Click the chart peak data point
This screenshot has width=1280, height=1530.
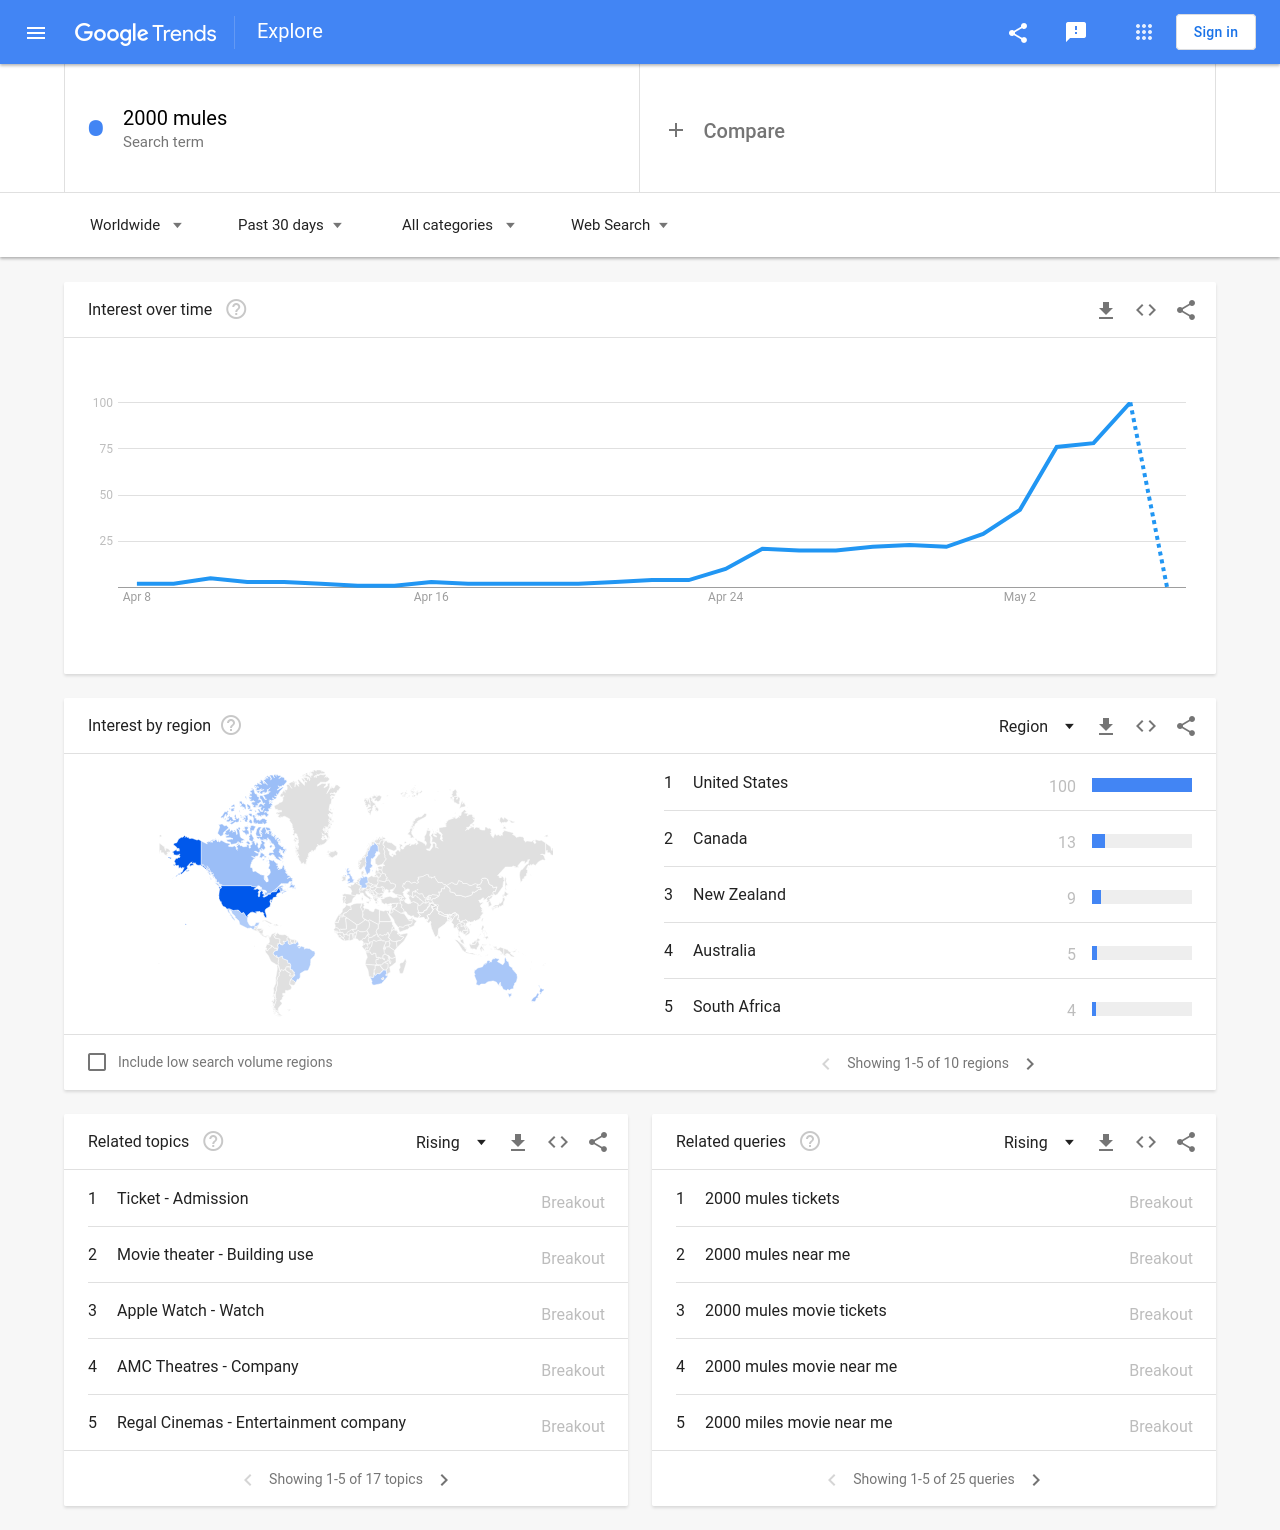pyautogui.click(x=1130, y=403)
